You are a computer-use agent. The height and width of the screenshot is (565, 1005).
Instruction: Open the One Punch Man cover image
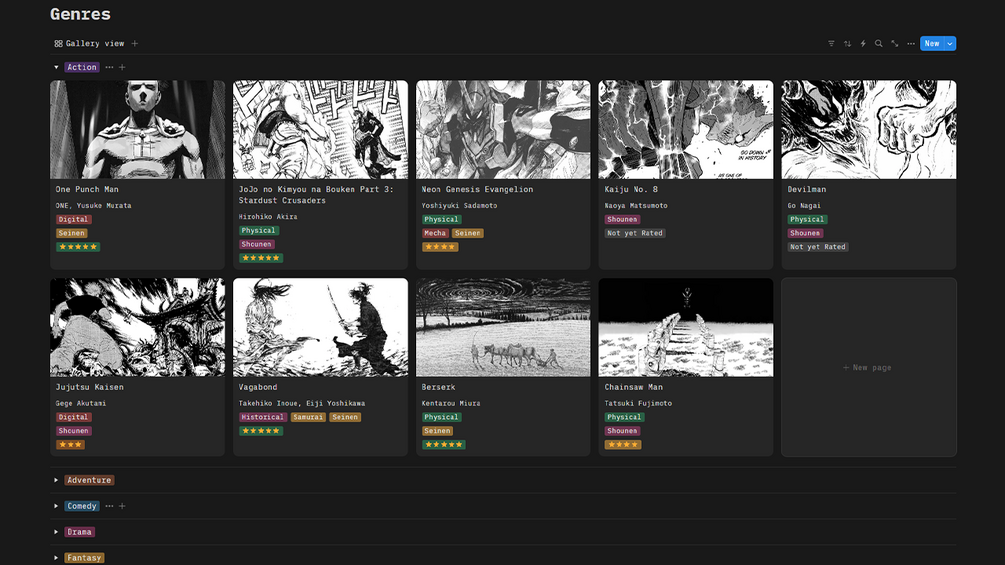(138, 129)
